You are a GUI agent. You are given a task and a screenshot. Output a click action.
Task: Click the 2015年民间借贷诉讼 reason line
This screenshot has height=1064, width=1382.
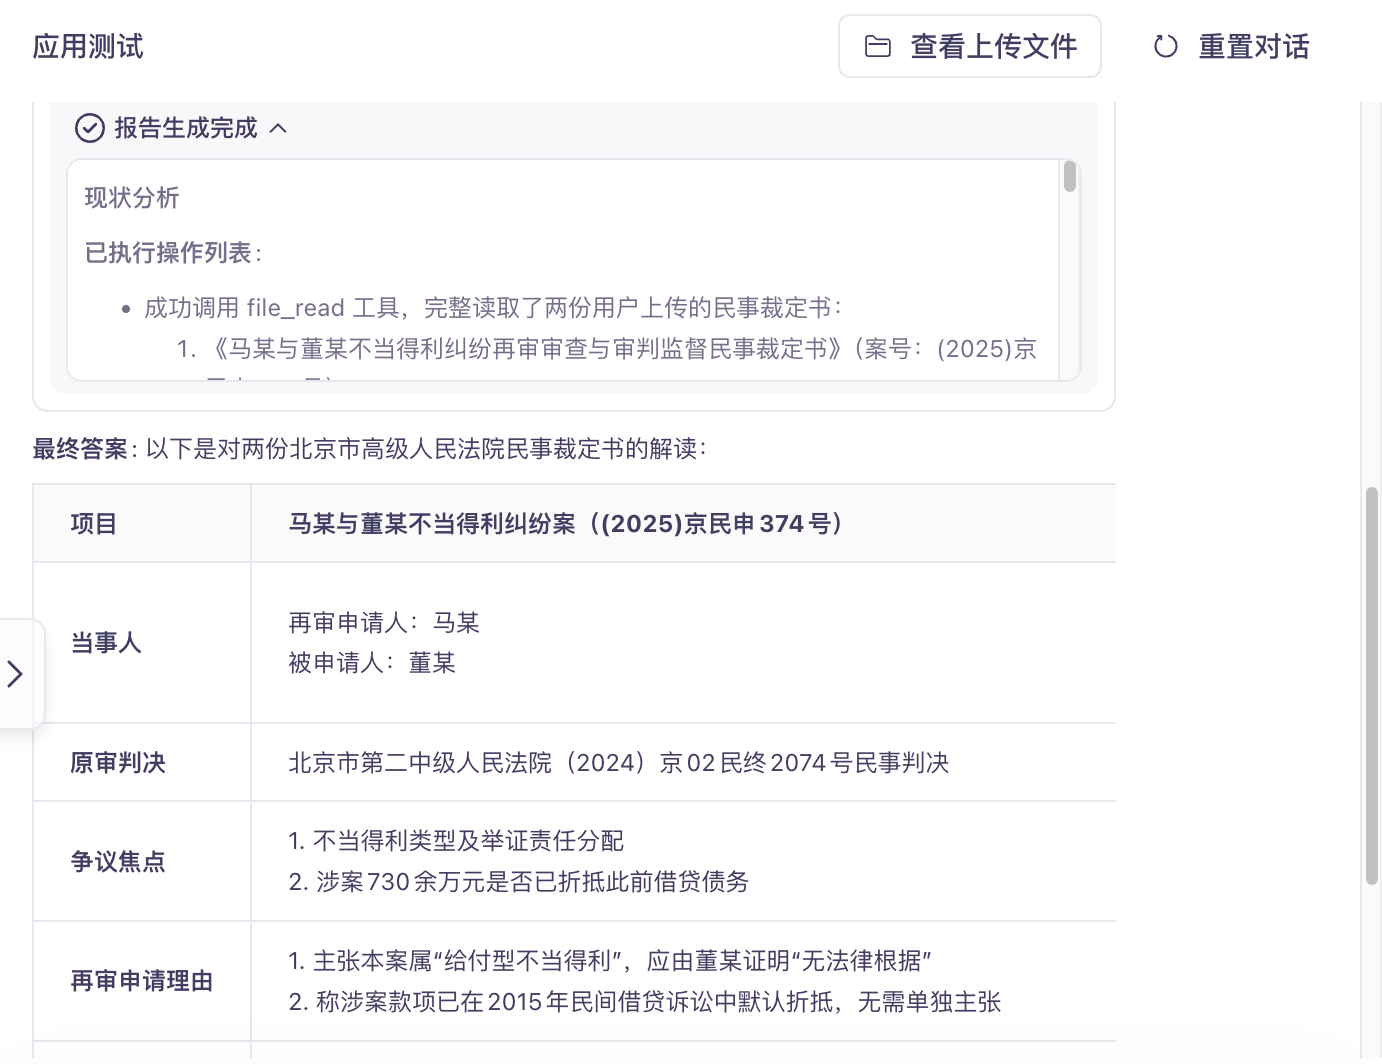[645, 1002]
